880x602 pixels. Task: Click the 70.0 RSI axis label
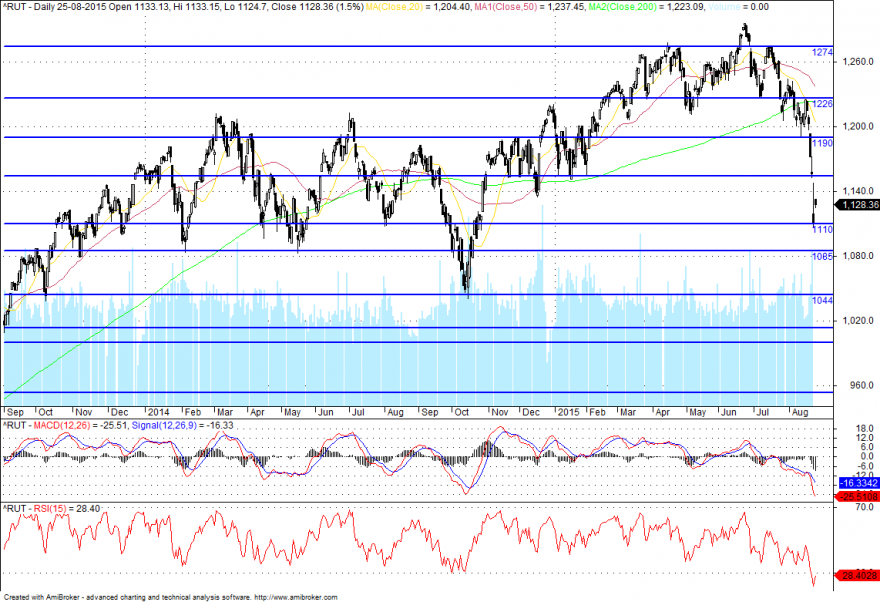pyautogui.click(x=865, y=507)
